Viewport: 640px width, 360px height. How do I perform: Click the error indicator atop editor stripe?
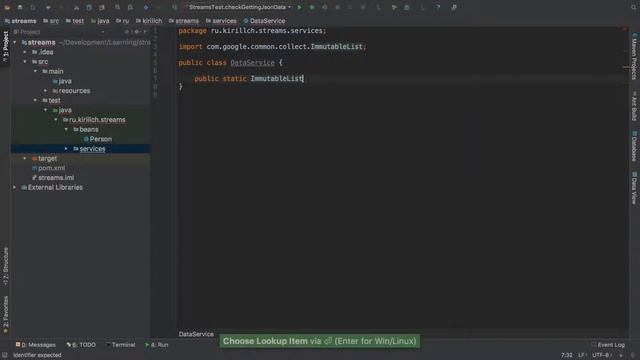pyautogui.click(x=625, y=29)
